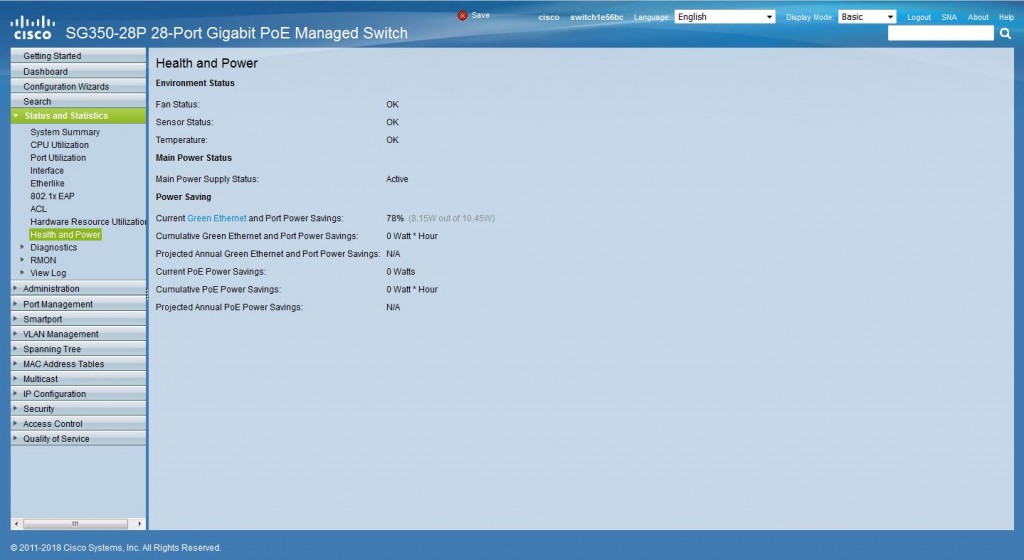Screen dimensions: 1024x560
Task: Click the Current PoE Power Savings value
Action: [400, 272]
